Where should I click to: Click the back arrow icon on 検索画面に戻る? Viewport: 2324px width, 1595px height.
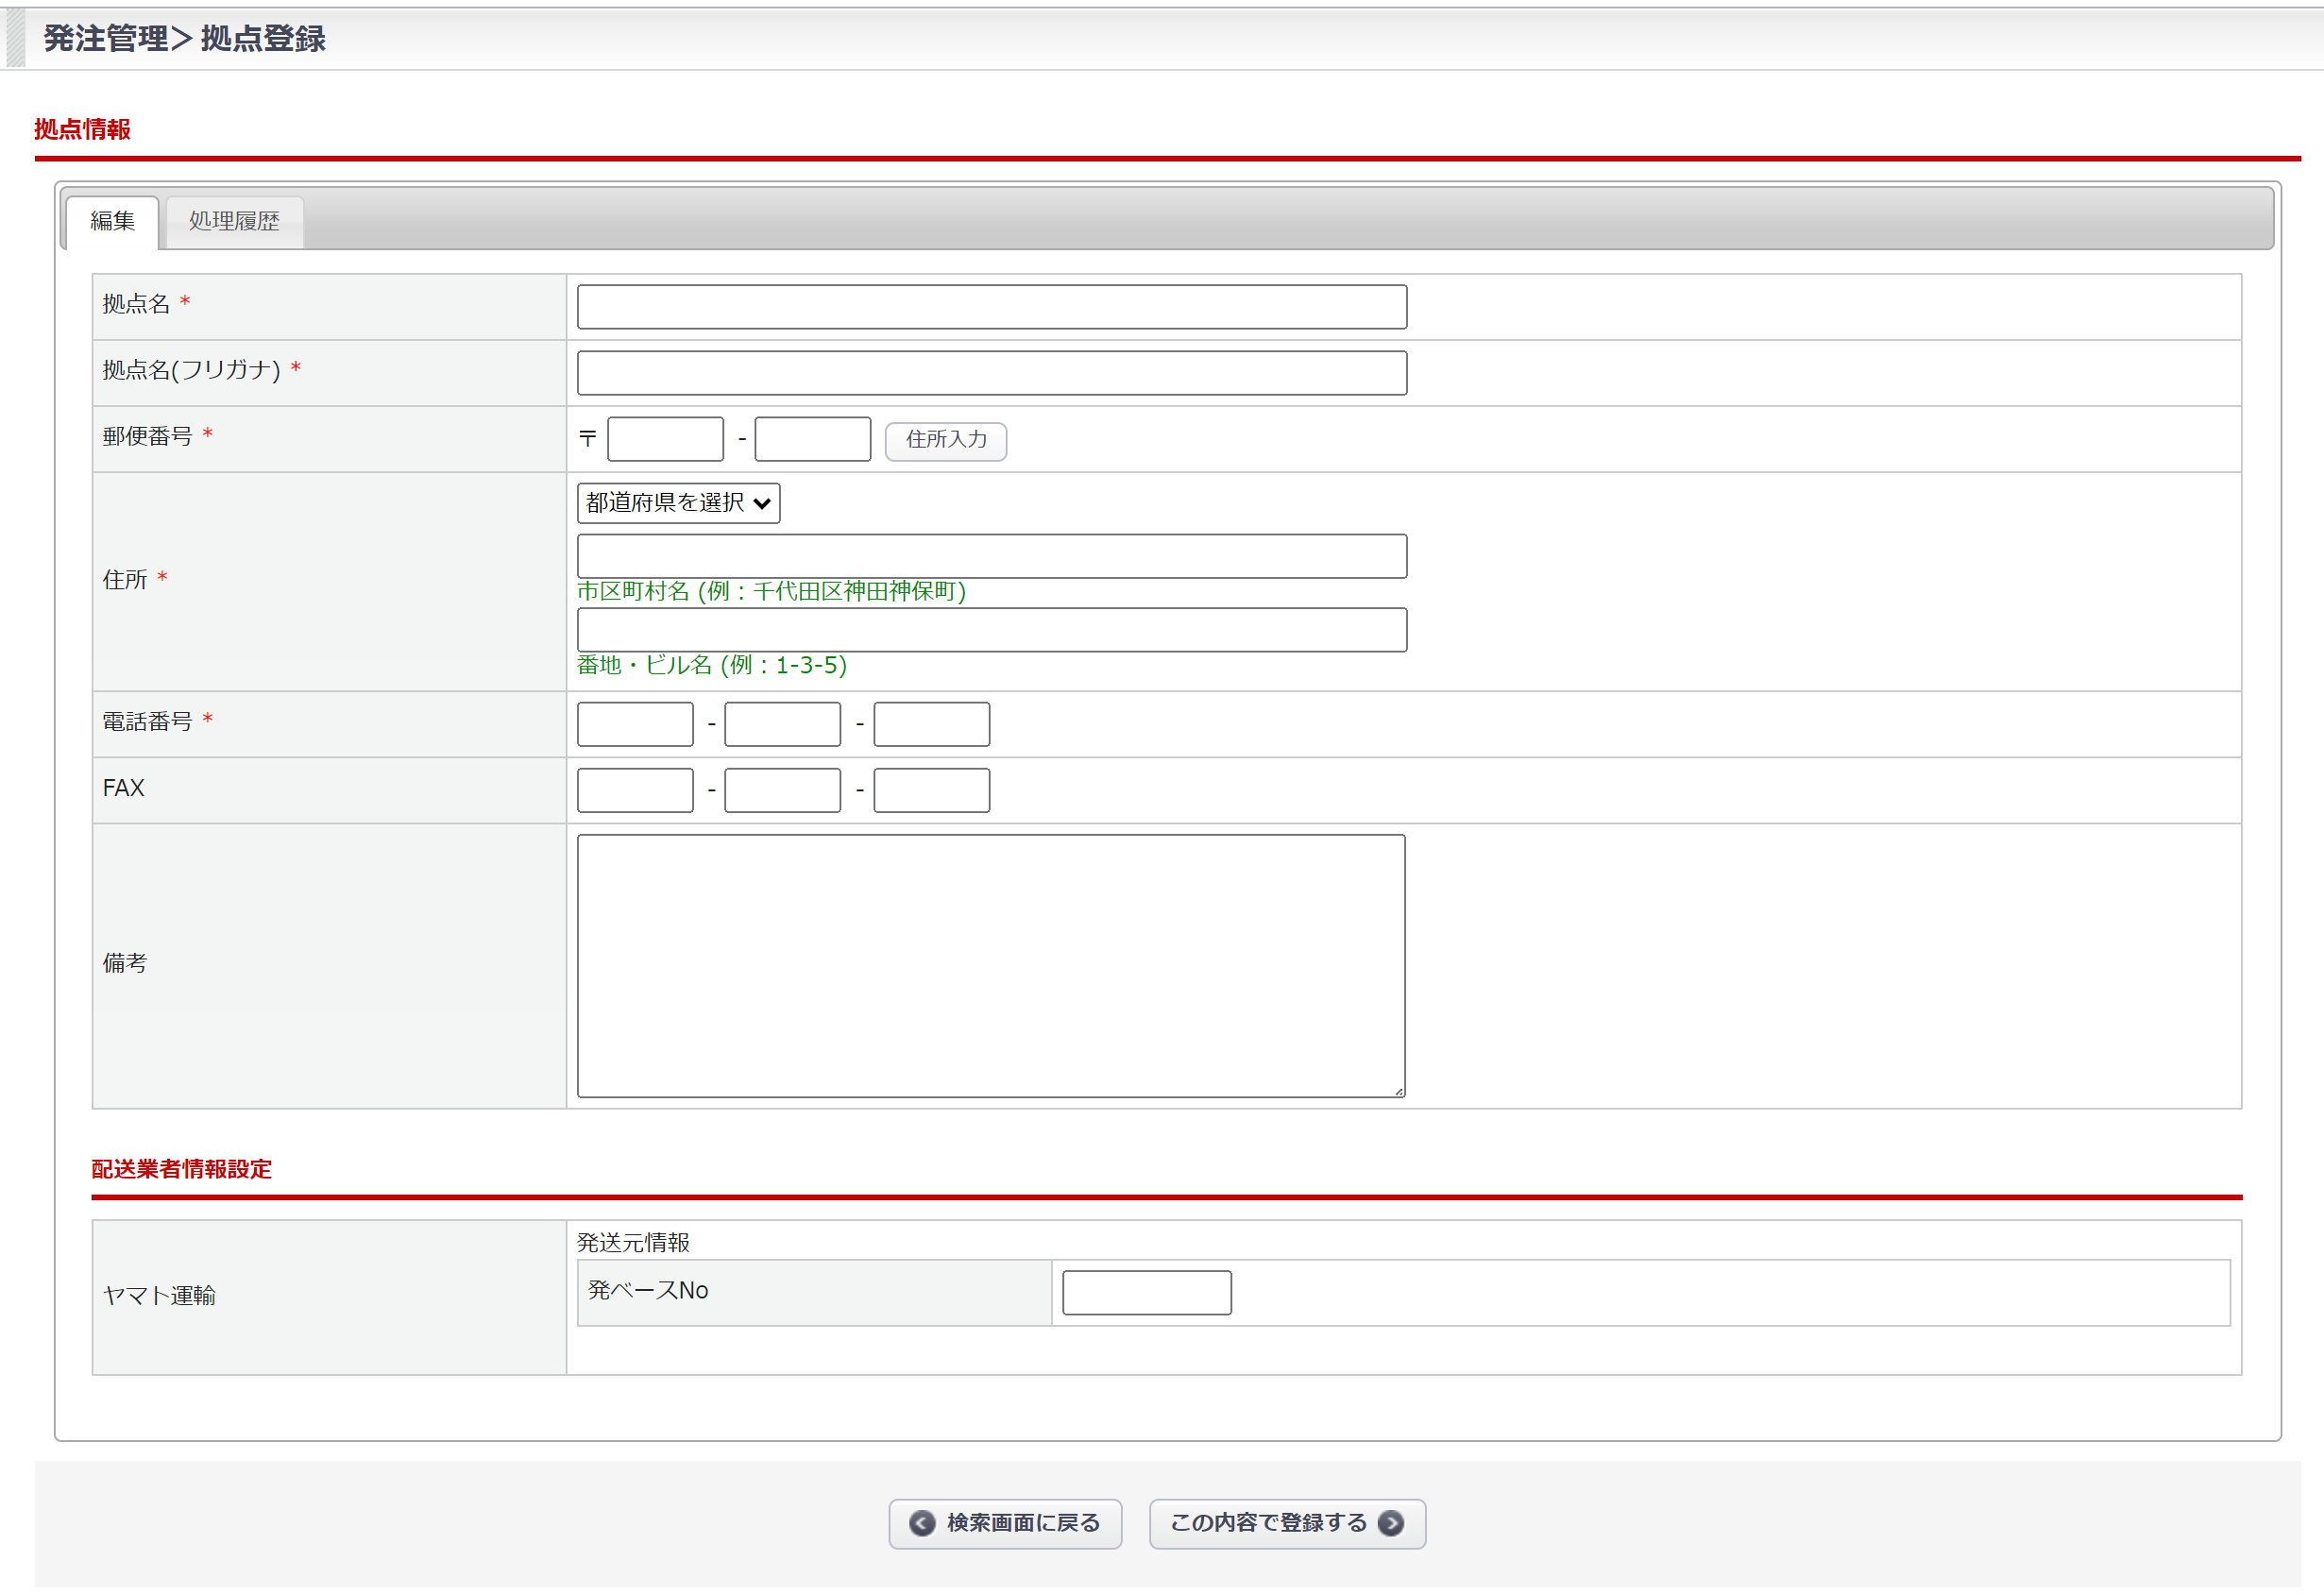[x=921, y=1522]
